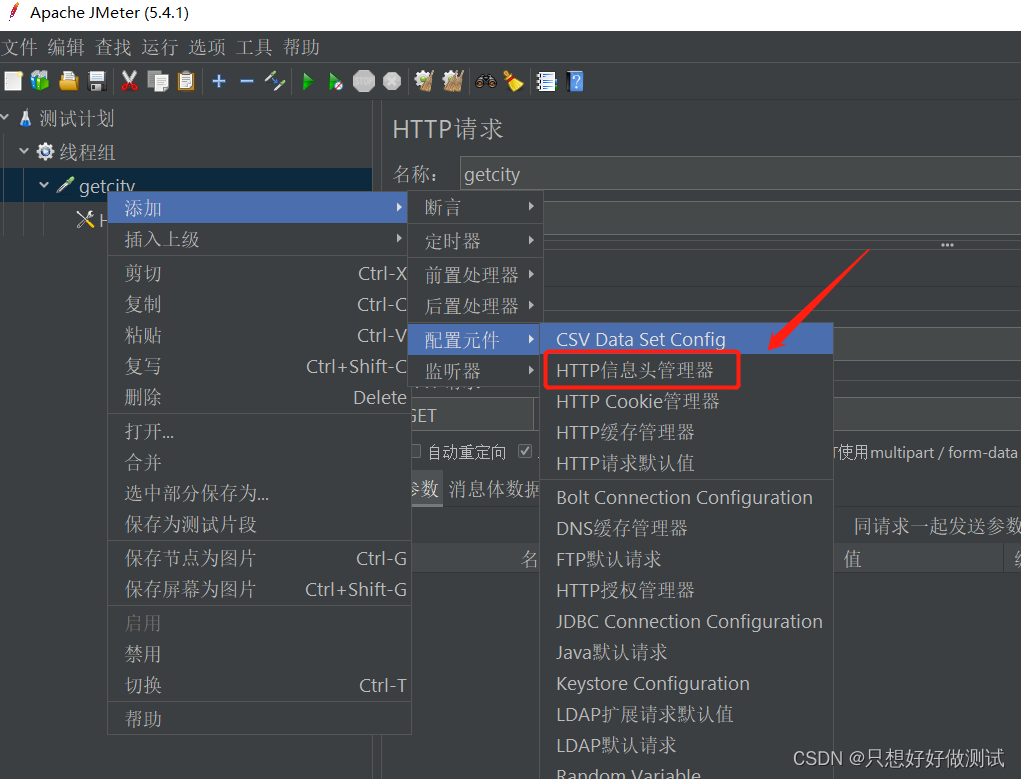The height and width of the screenshot is (779, 1021).
Task: Open the 文件 menu
Action: click(x=19, y=47)
